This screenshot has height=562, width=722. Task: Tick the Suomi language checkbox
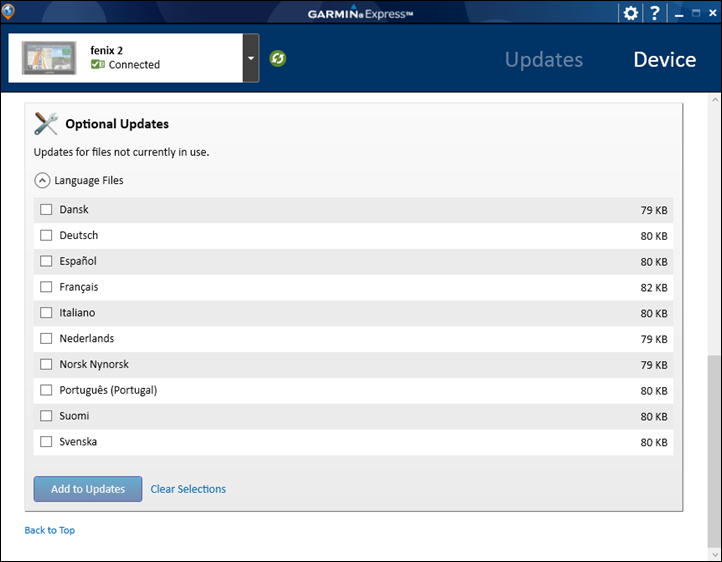(46, 416)
